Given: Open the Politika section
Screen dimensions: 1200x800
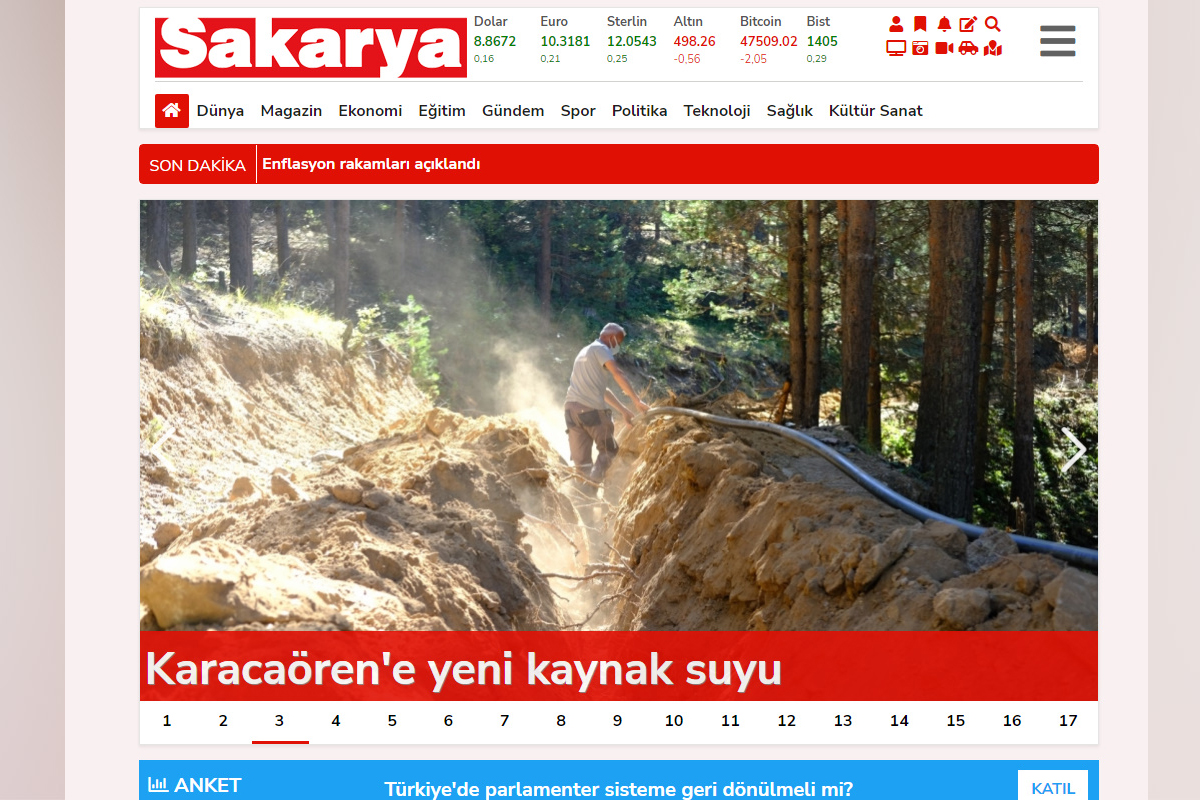Looking at the screenshot, I should 640,111.
